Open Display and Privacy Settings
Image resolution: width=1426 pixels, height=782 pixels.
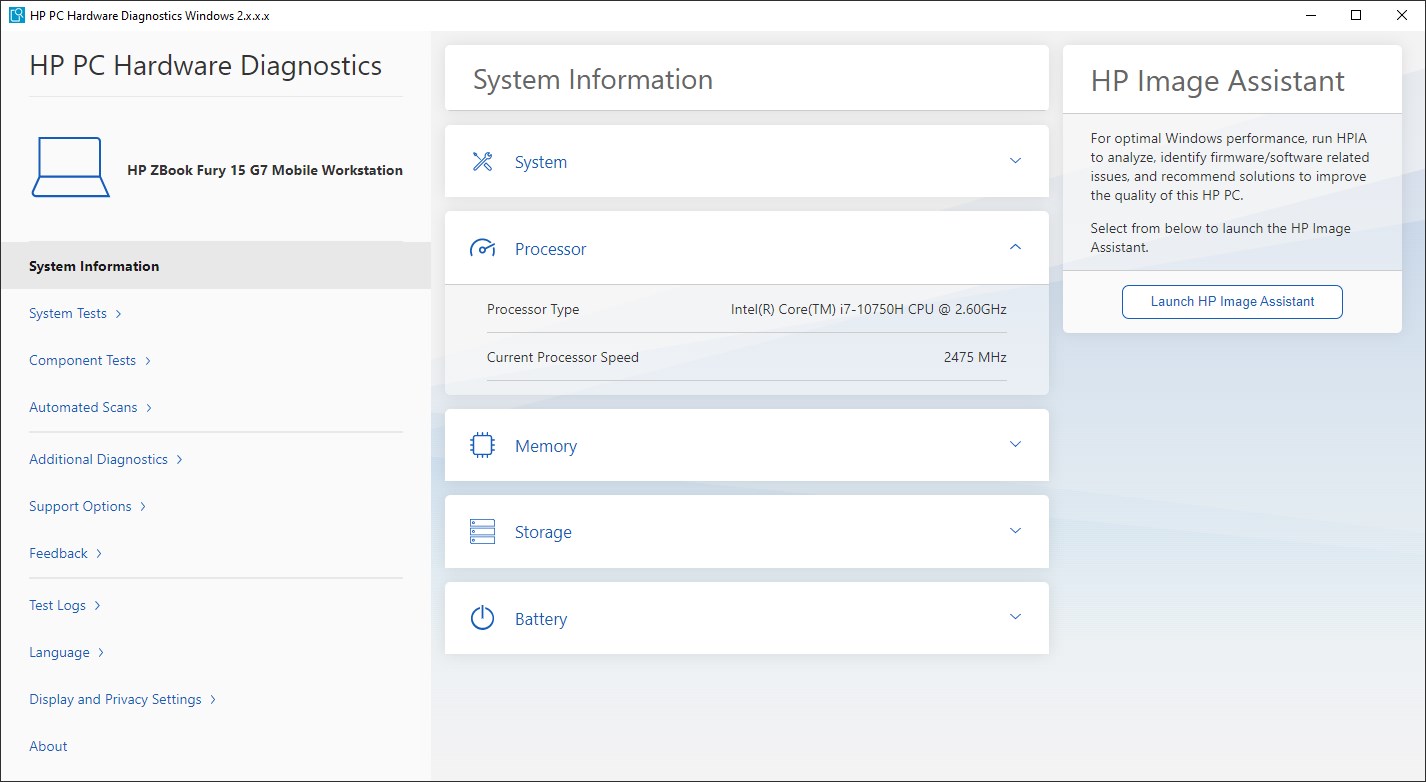[x=115, y=698]
